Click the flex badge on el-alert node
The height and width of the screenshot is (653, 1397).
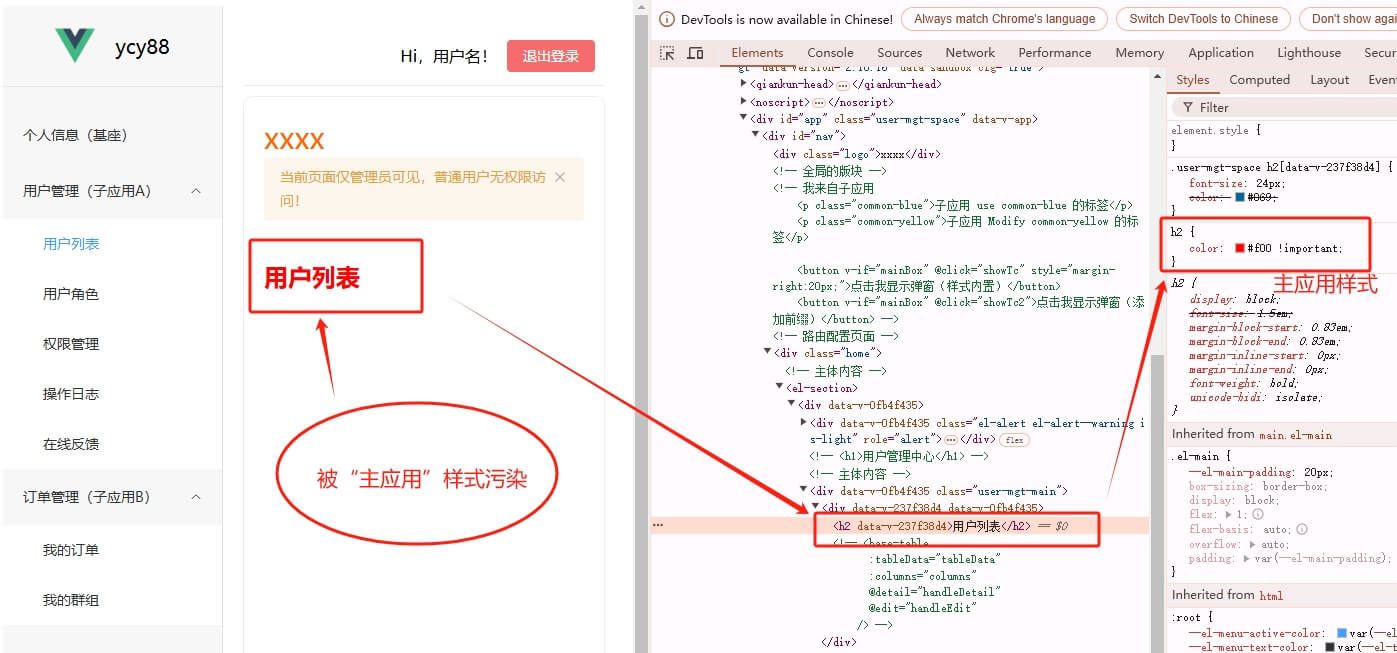(x=1014, y=440)
